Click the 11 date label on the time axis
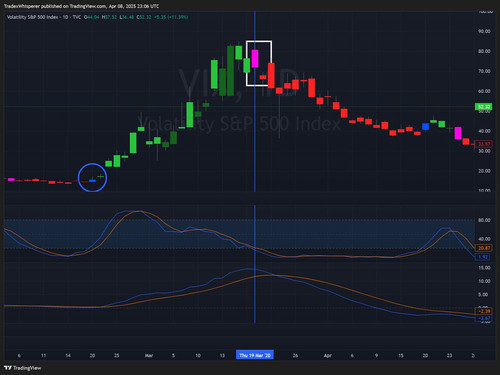500x375 pixels. tap(43, 355)
